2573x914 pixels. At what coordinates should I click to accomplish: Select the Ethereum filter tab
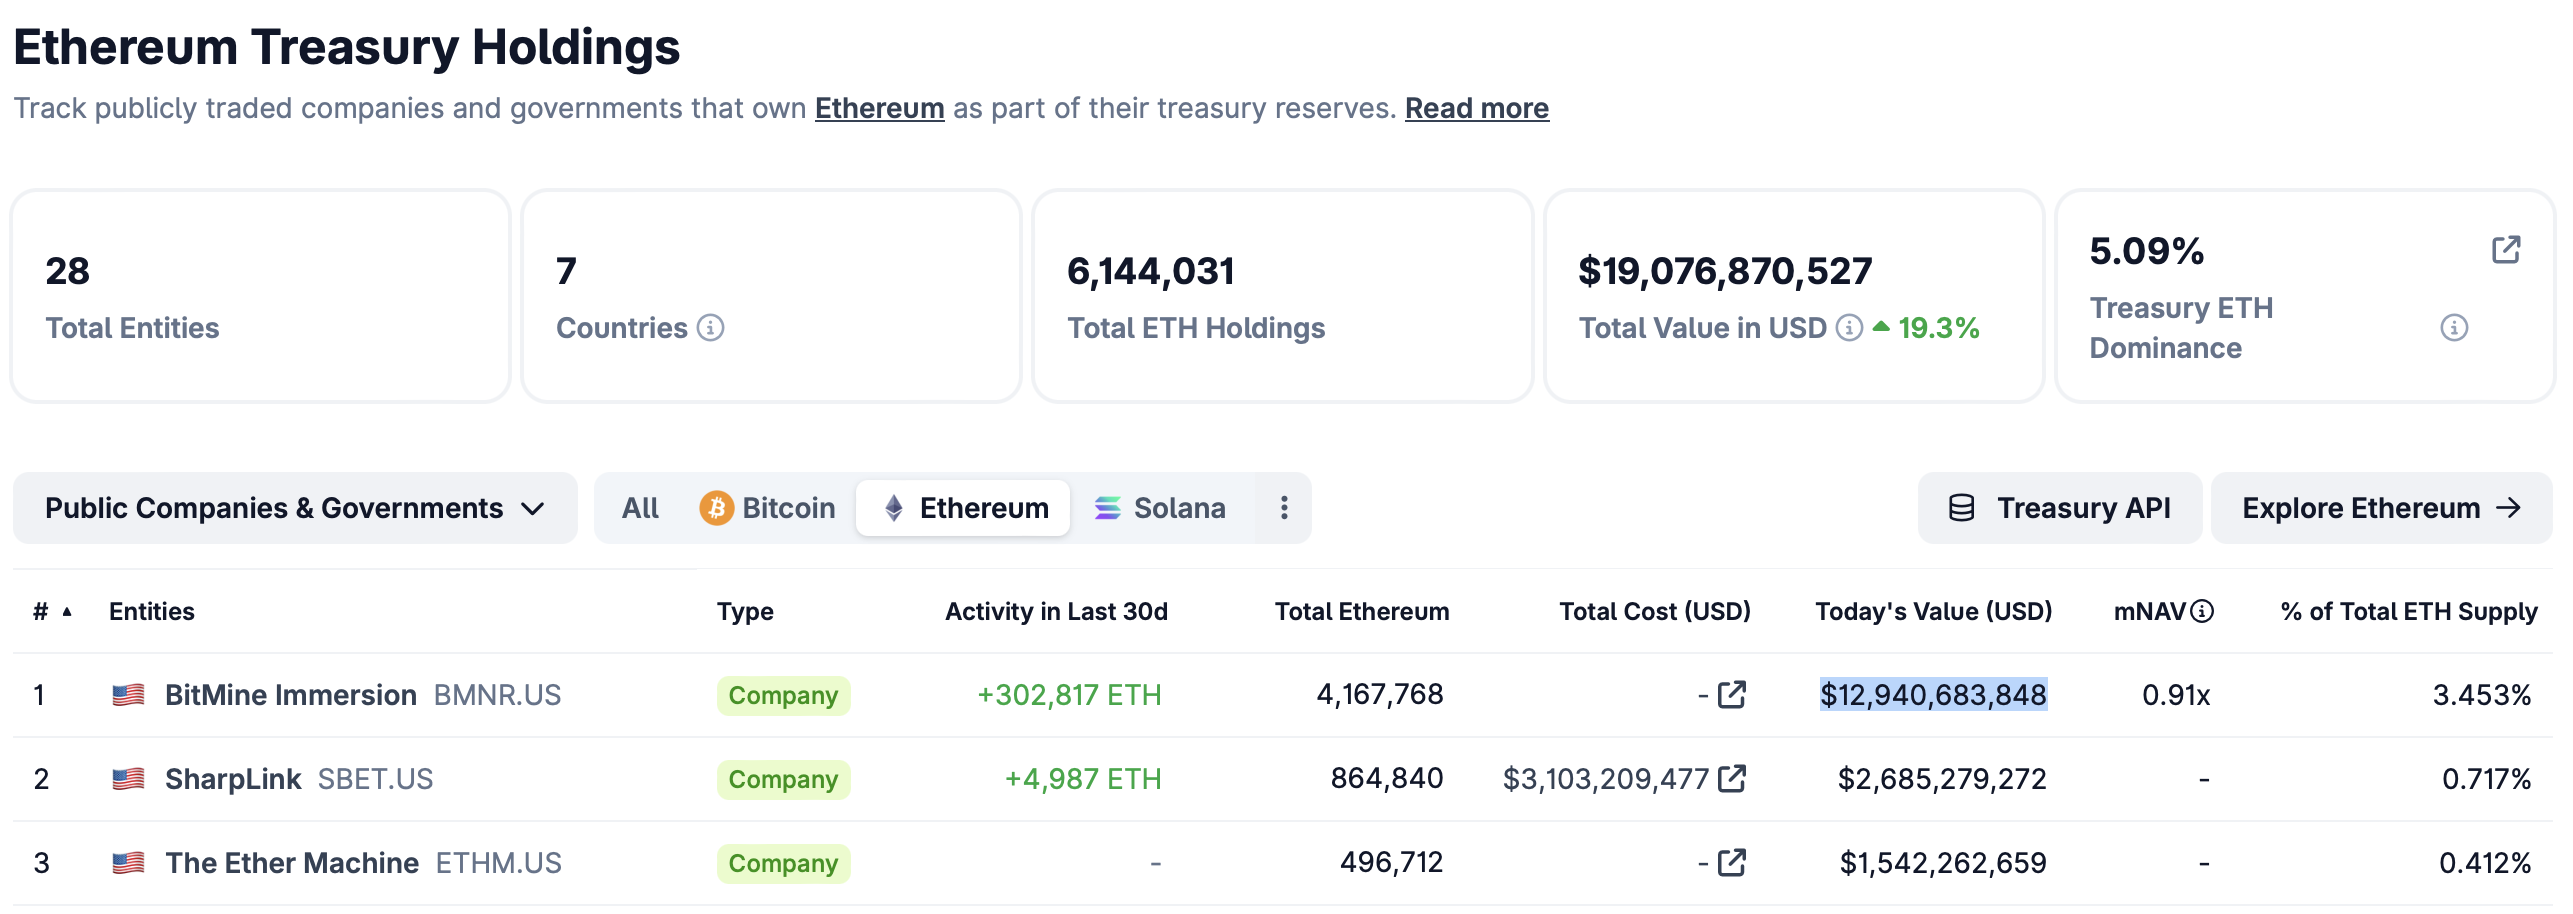click(962, 508)
